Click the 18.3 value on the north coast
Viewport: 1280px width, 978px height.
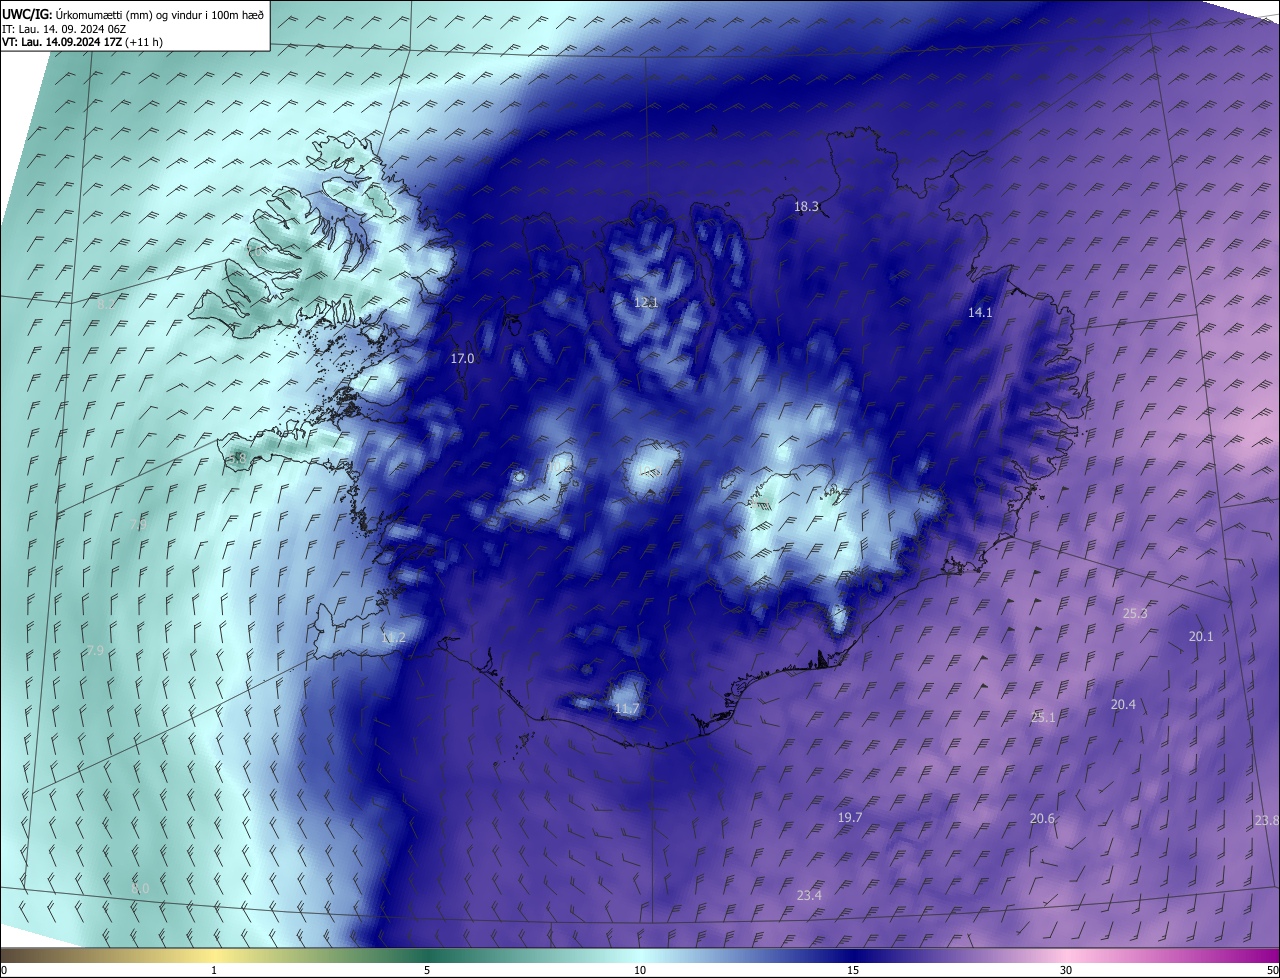806,207
